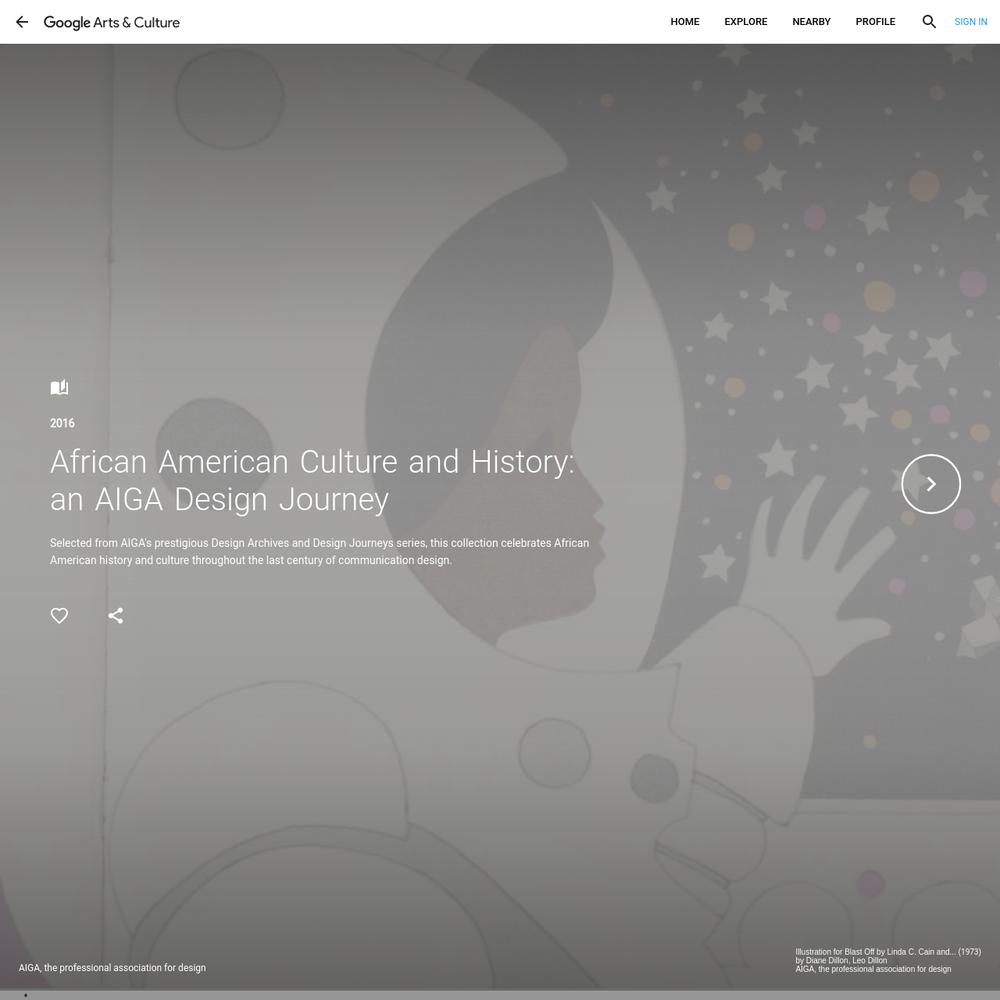The image size is (1000, 1000).
Task: Open the Google Arts & Culture logo
Action: [112, 22]
